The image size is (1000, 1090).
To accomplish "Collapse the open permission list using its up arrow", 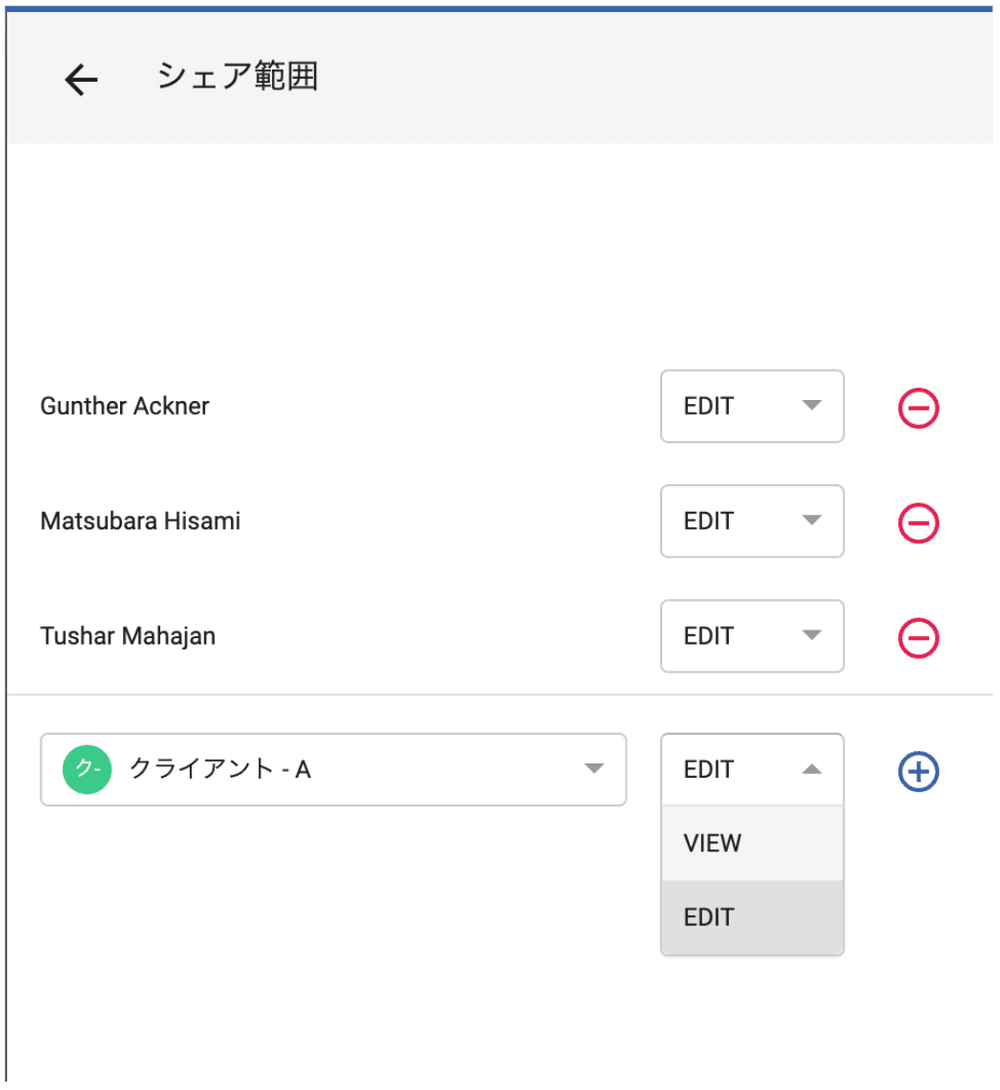I will pos(812,770).
